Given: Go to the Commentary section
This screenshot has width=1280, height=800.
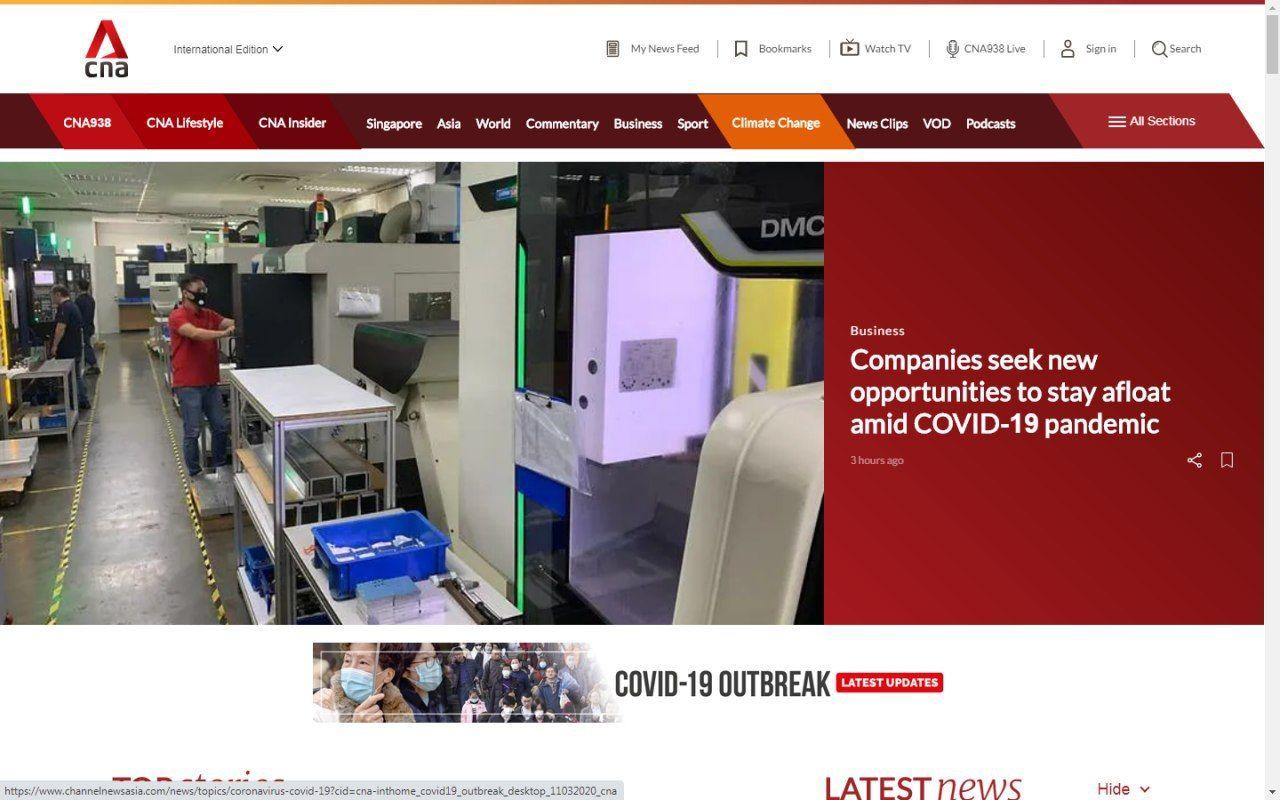Looking at the screenshot, I should point(562,123).
